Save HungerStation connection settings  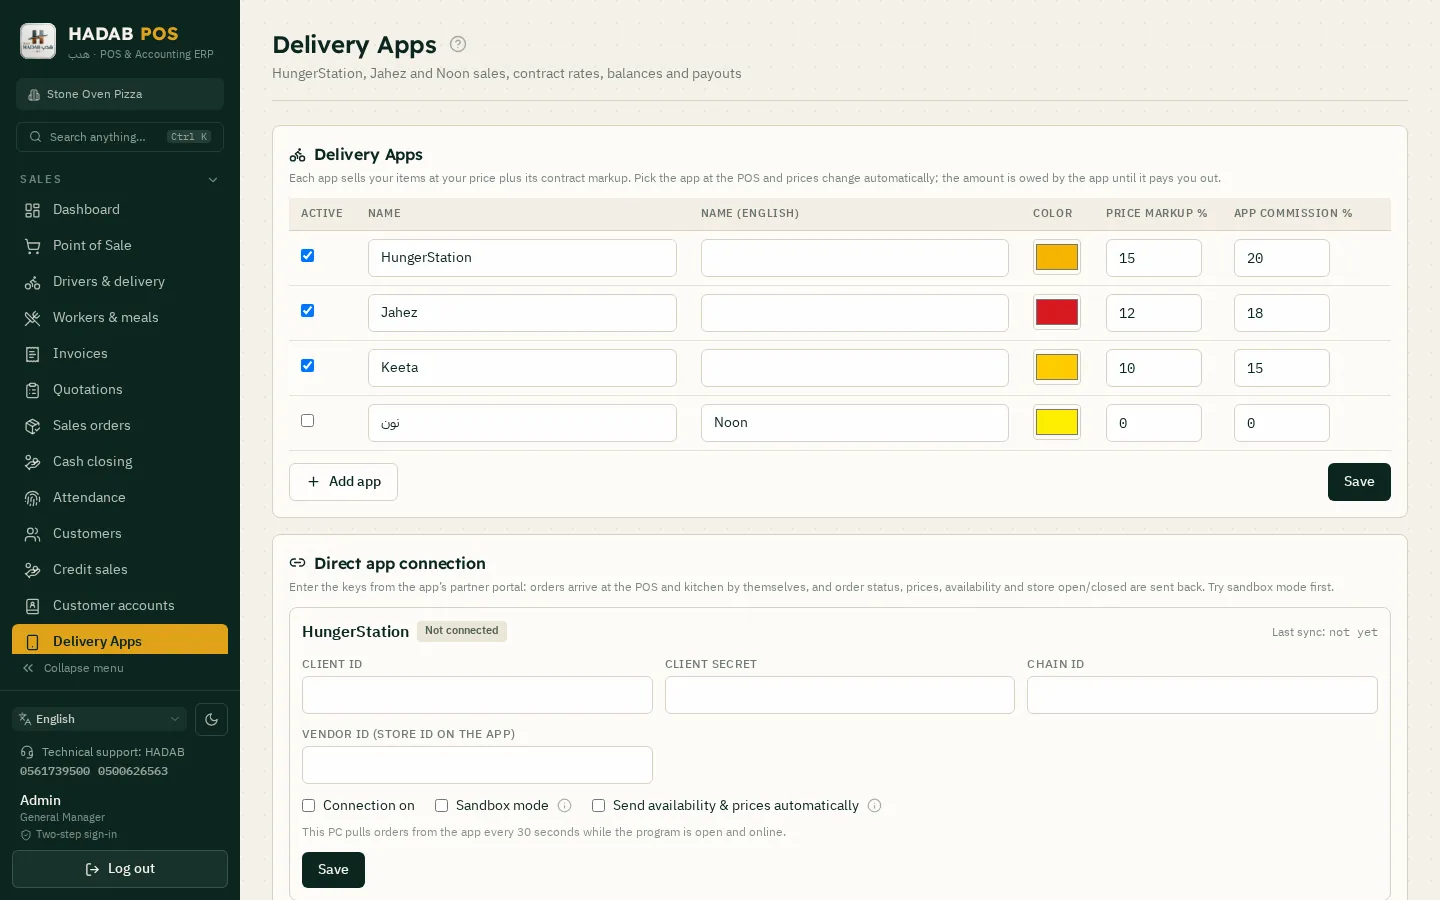point(333,870)
